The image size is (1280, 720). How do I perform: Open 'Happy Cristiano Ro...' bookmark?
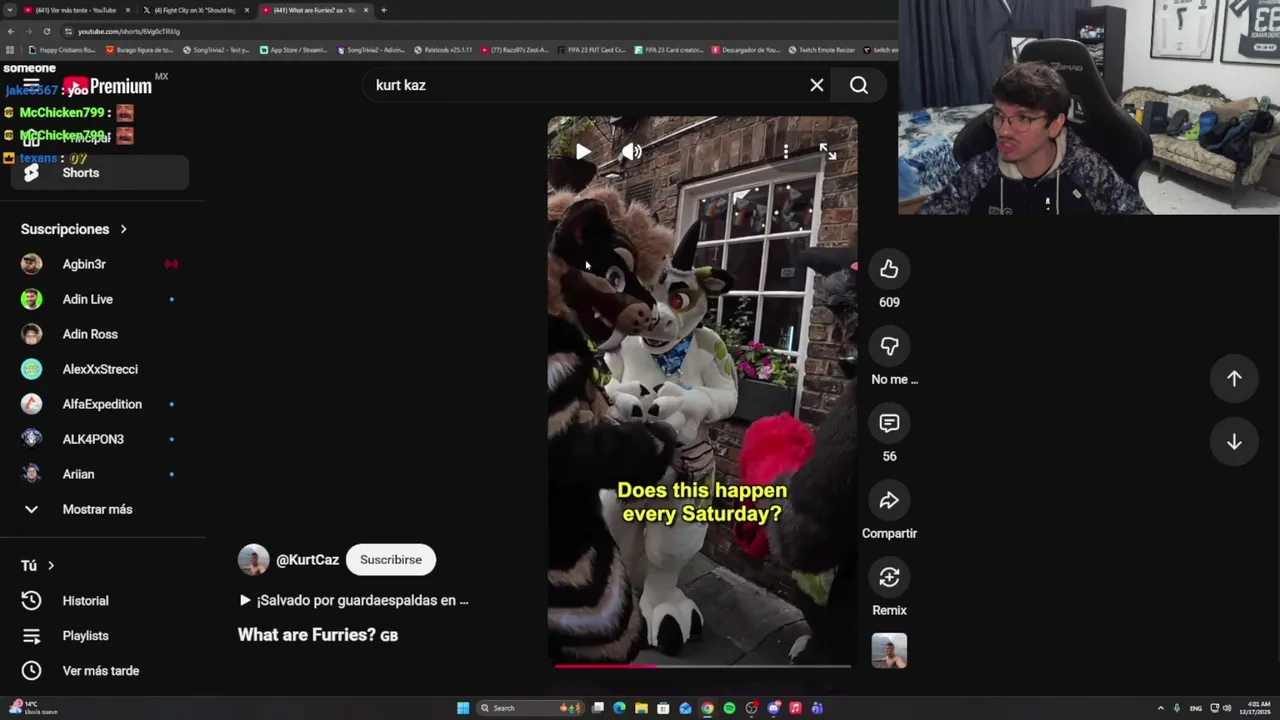tap(62, 50)
